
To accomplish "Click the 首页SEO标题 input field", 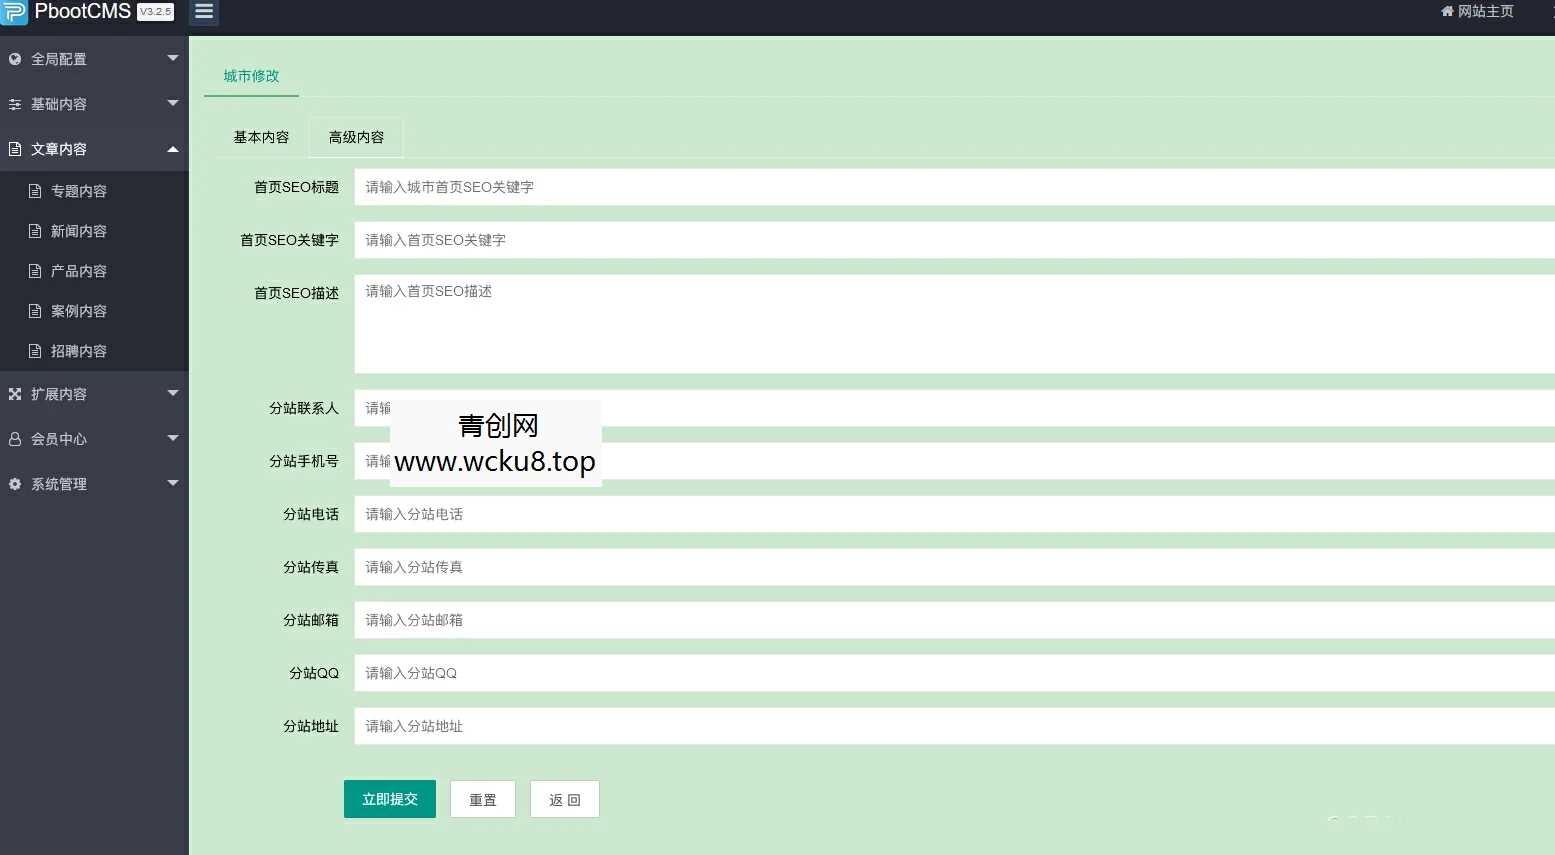I will tap(700, 187).
